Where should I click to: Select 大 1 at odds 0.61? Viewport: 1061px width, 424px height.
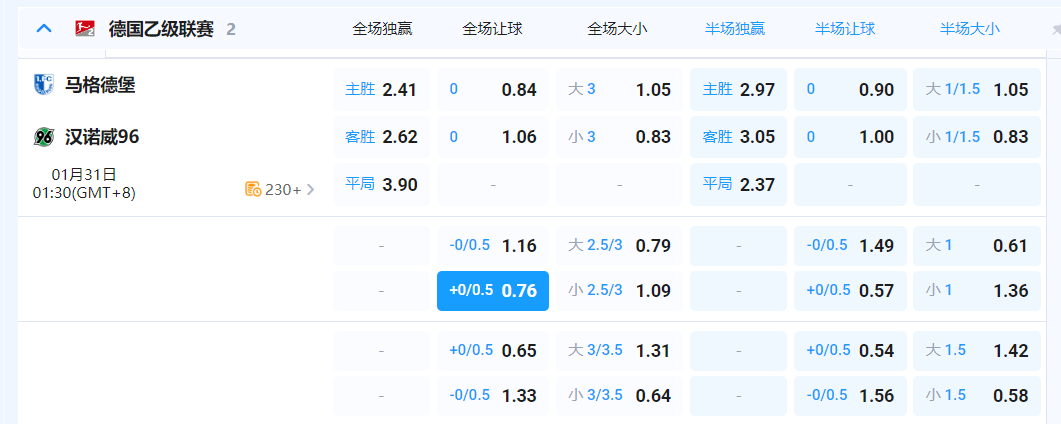(976, 245)
